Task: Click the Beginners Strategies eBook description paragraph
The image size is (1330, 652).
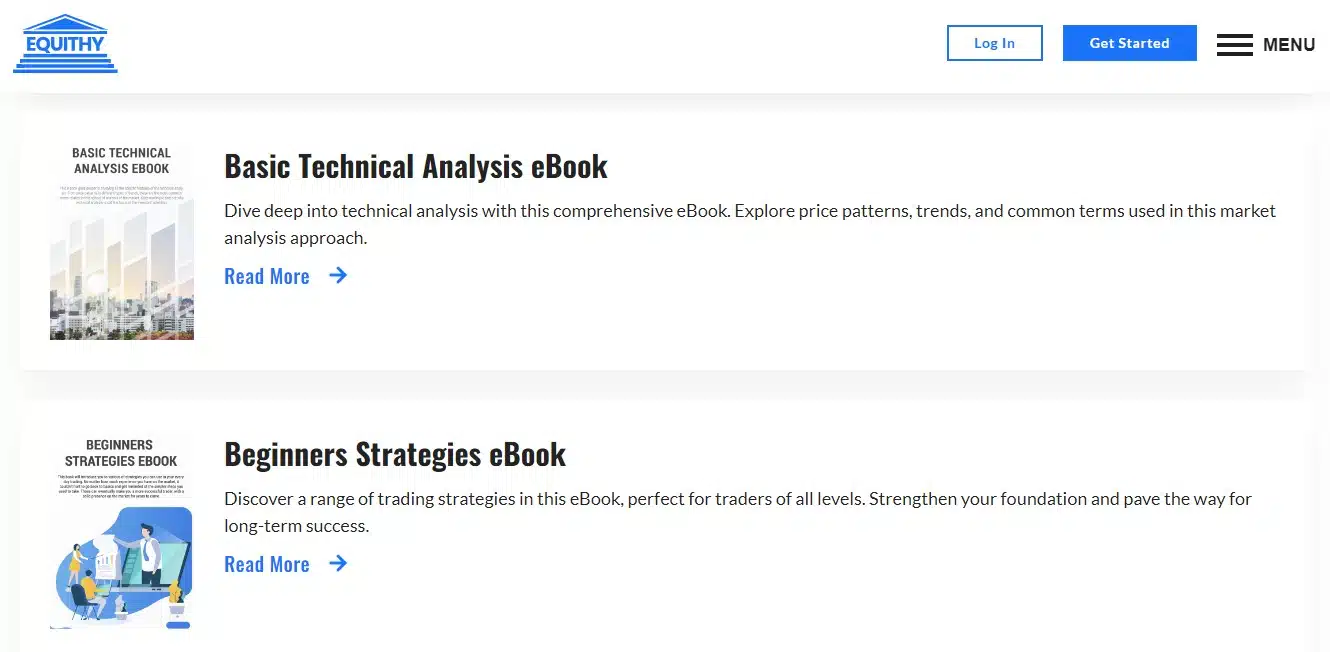Action: pyautogui.click(x=738, y=512)
